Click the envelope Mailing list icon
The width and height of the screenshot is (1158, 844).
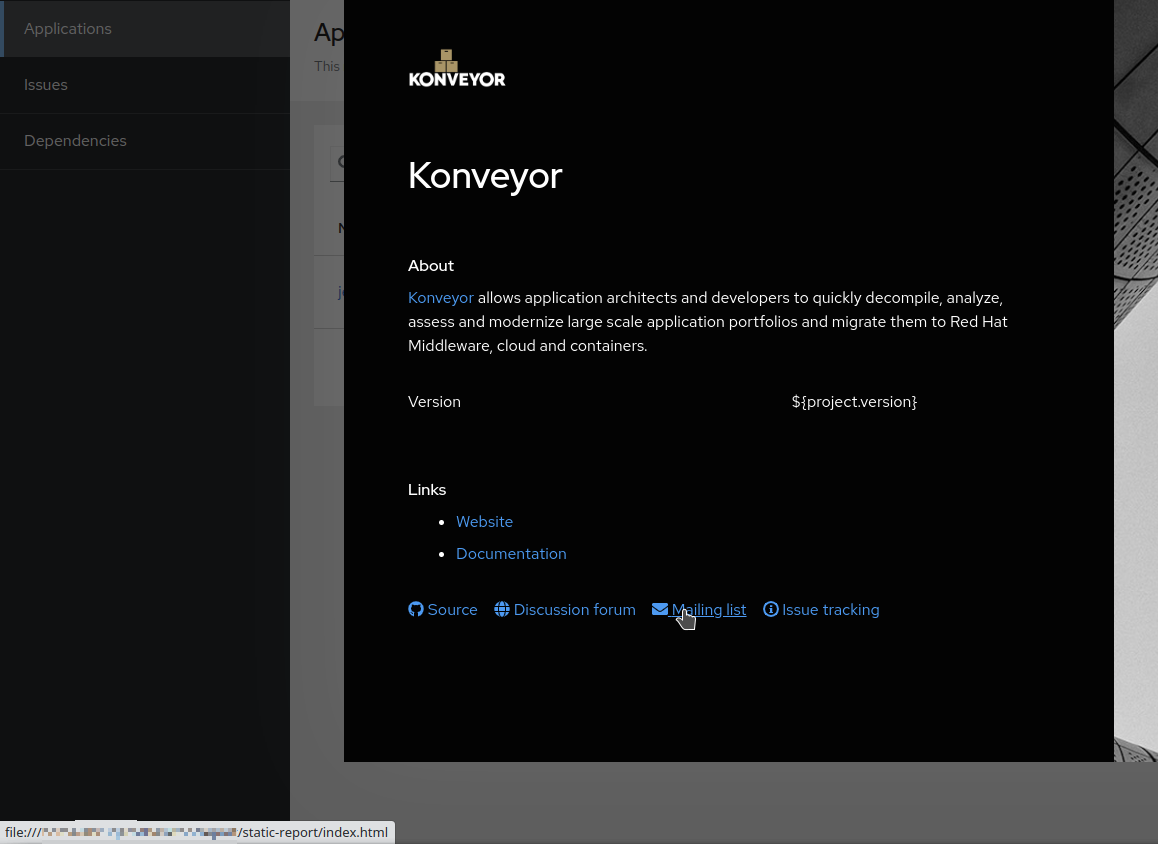pos(659,609)
